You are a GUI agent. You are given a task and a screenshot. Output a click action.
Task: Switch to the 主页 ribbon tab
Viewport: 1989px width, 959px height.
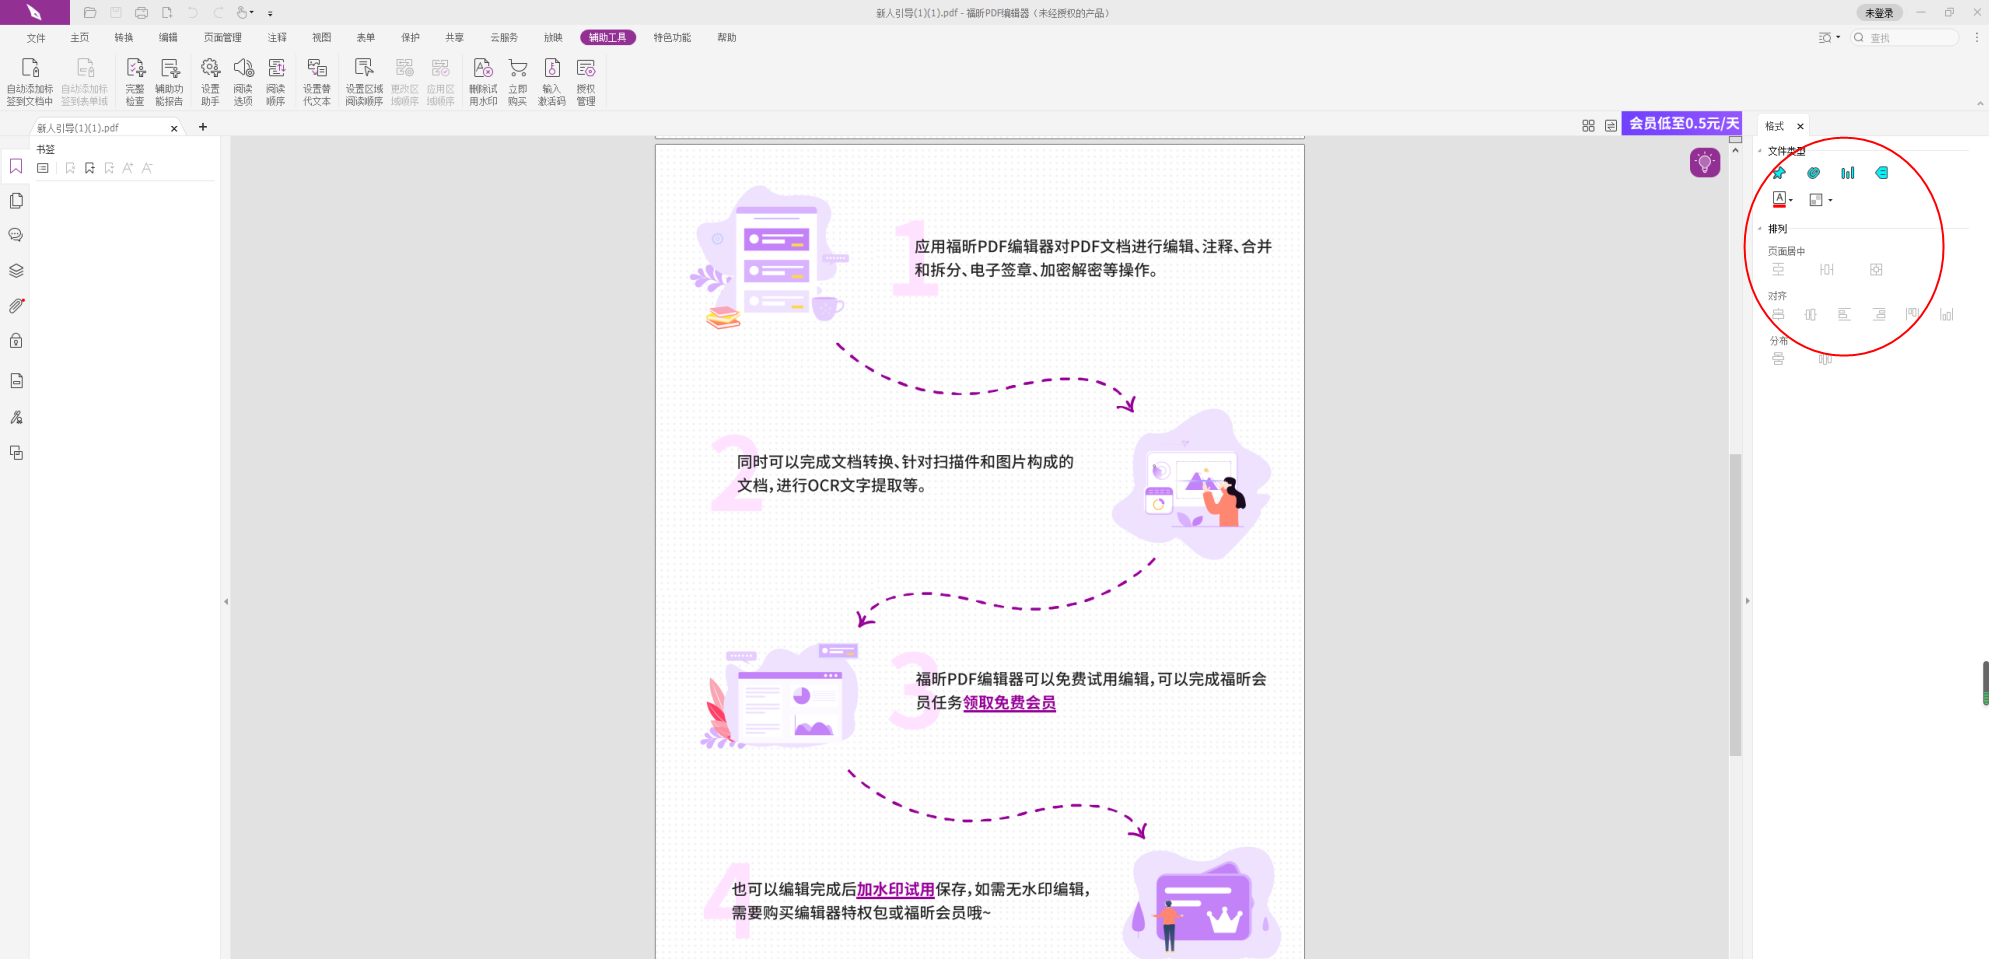point(79,37)
